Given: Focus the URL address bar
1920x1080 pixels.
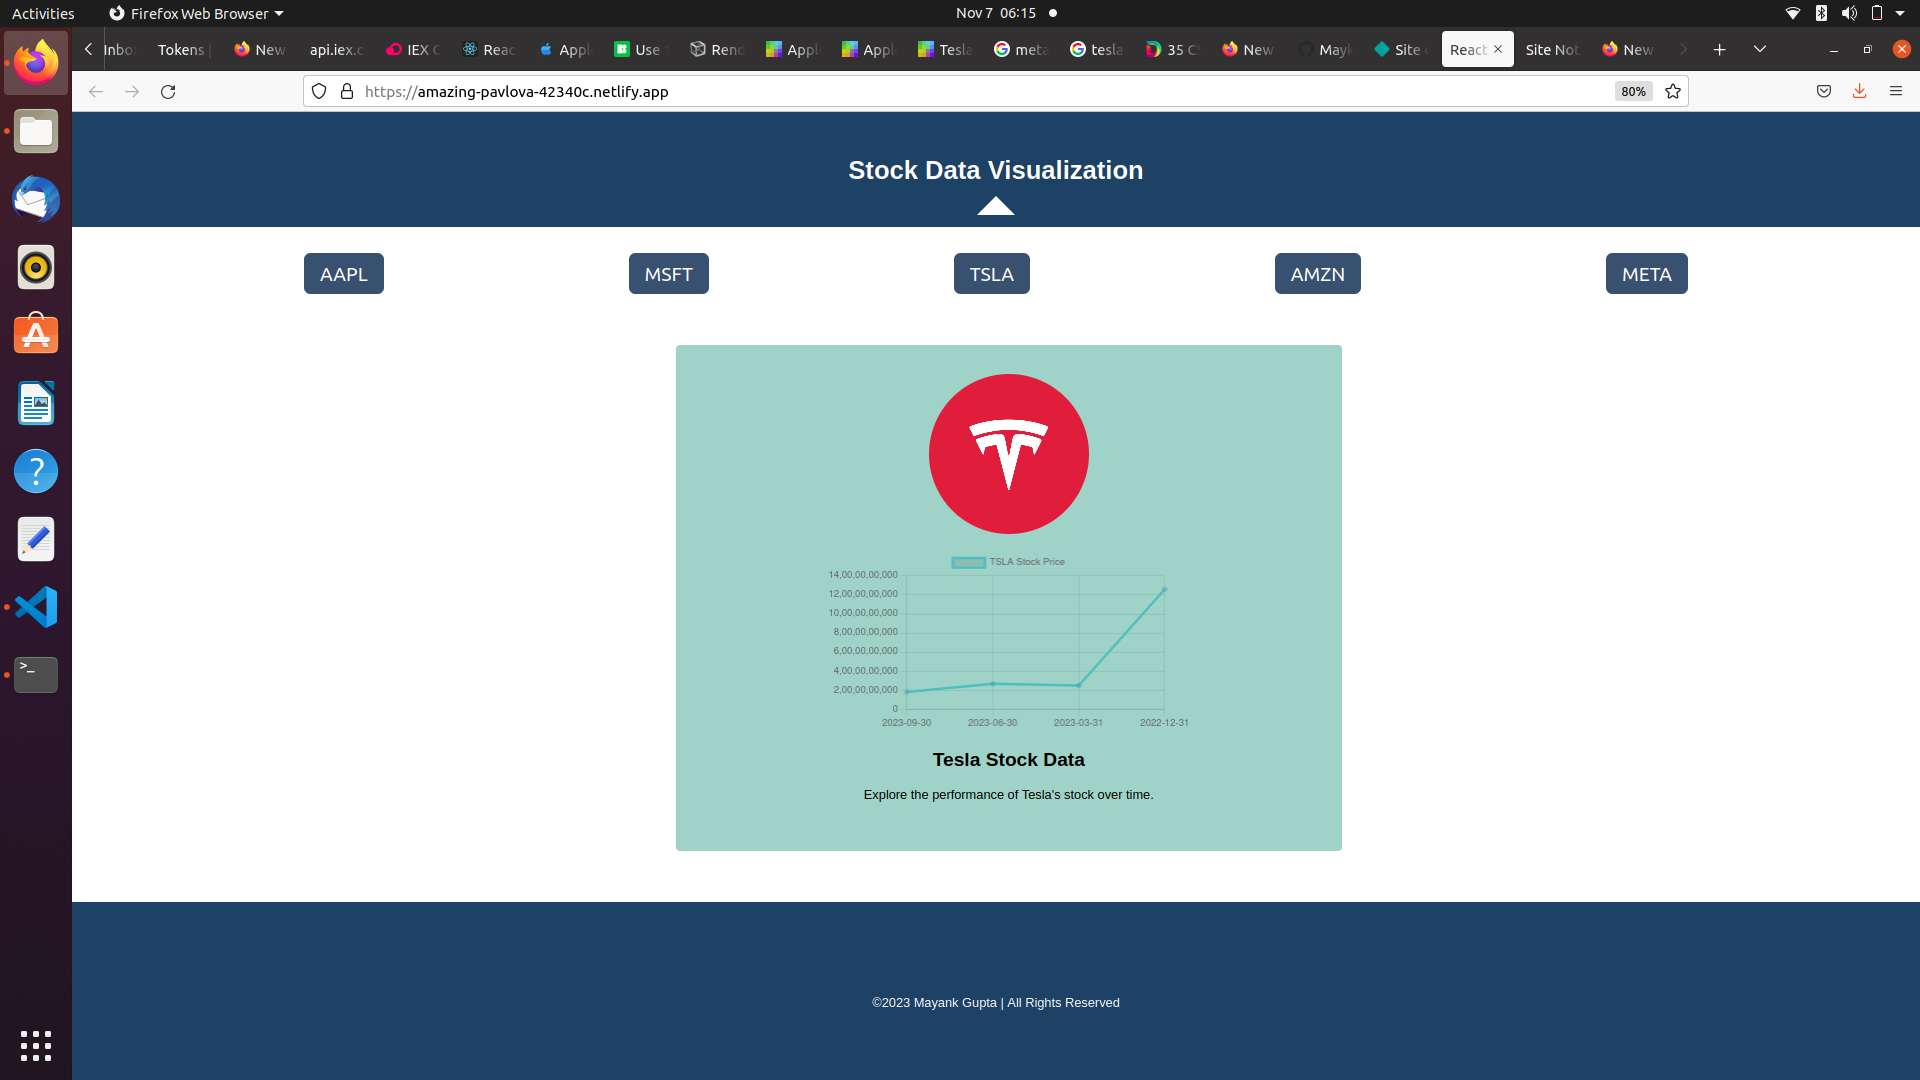Looking at the screenshot, I should (x=900, y=91).
